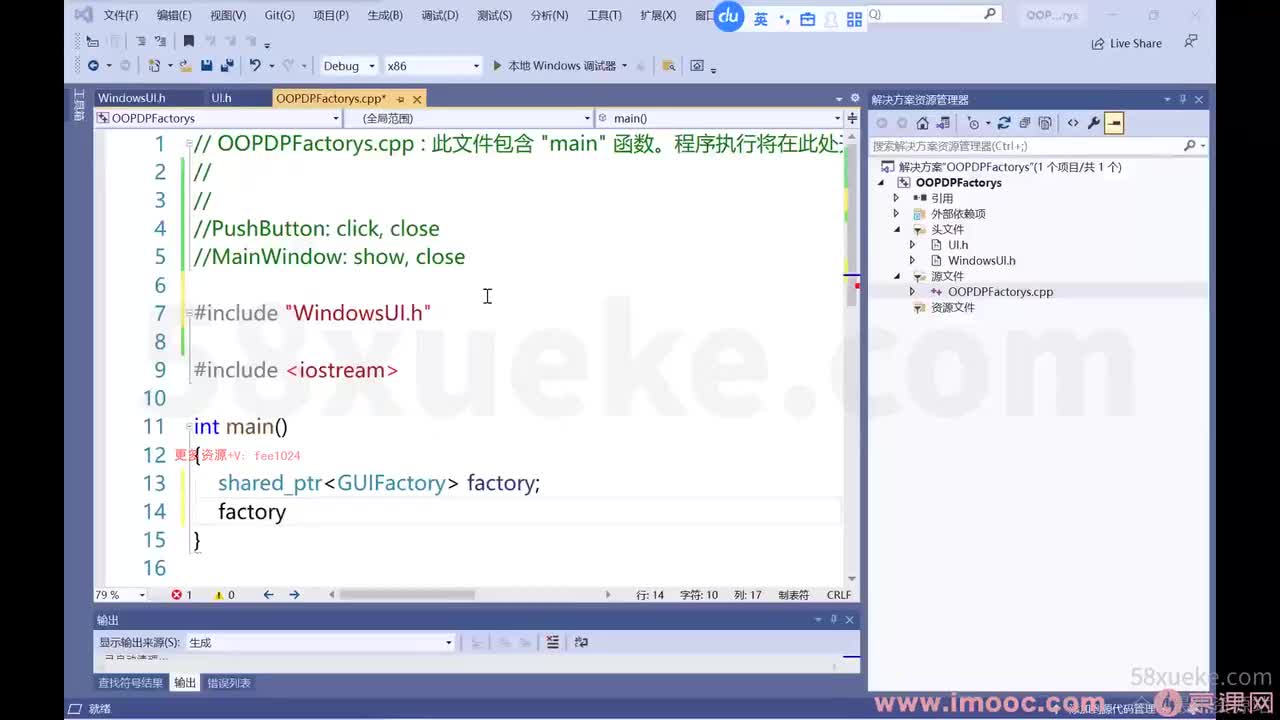The image size is (1280, 720).
Task: Open the 调试(D) menu
Action: [x=440, y=15]
